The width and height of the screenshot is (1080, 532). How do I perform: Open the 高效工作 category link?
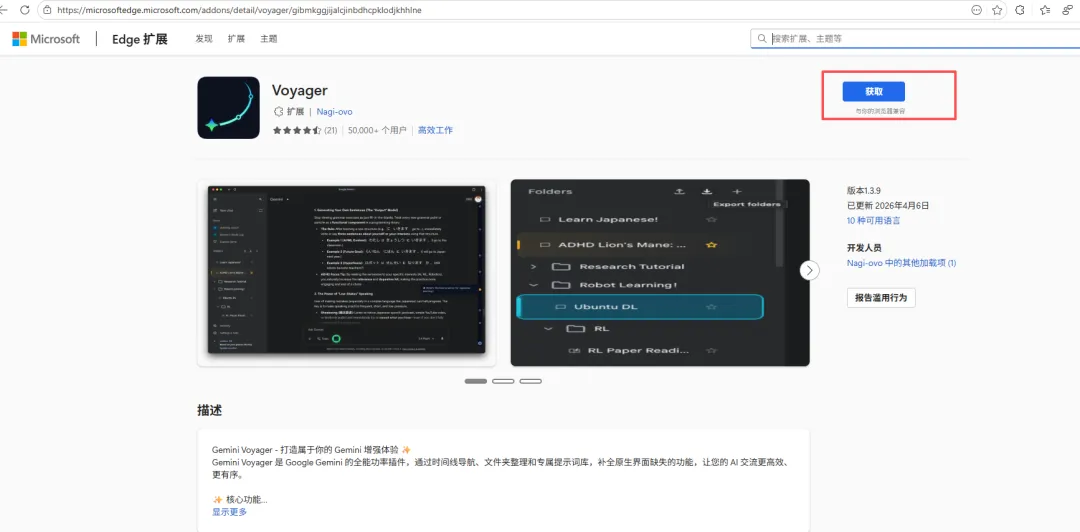click(x=435, y=130)
